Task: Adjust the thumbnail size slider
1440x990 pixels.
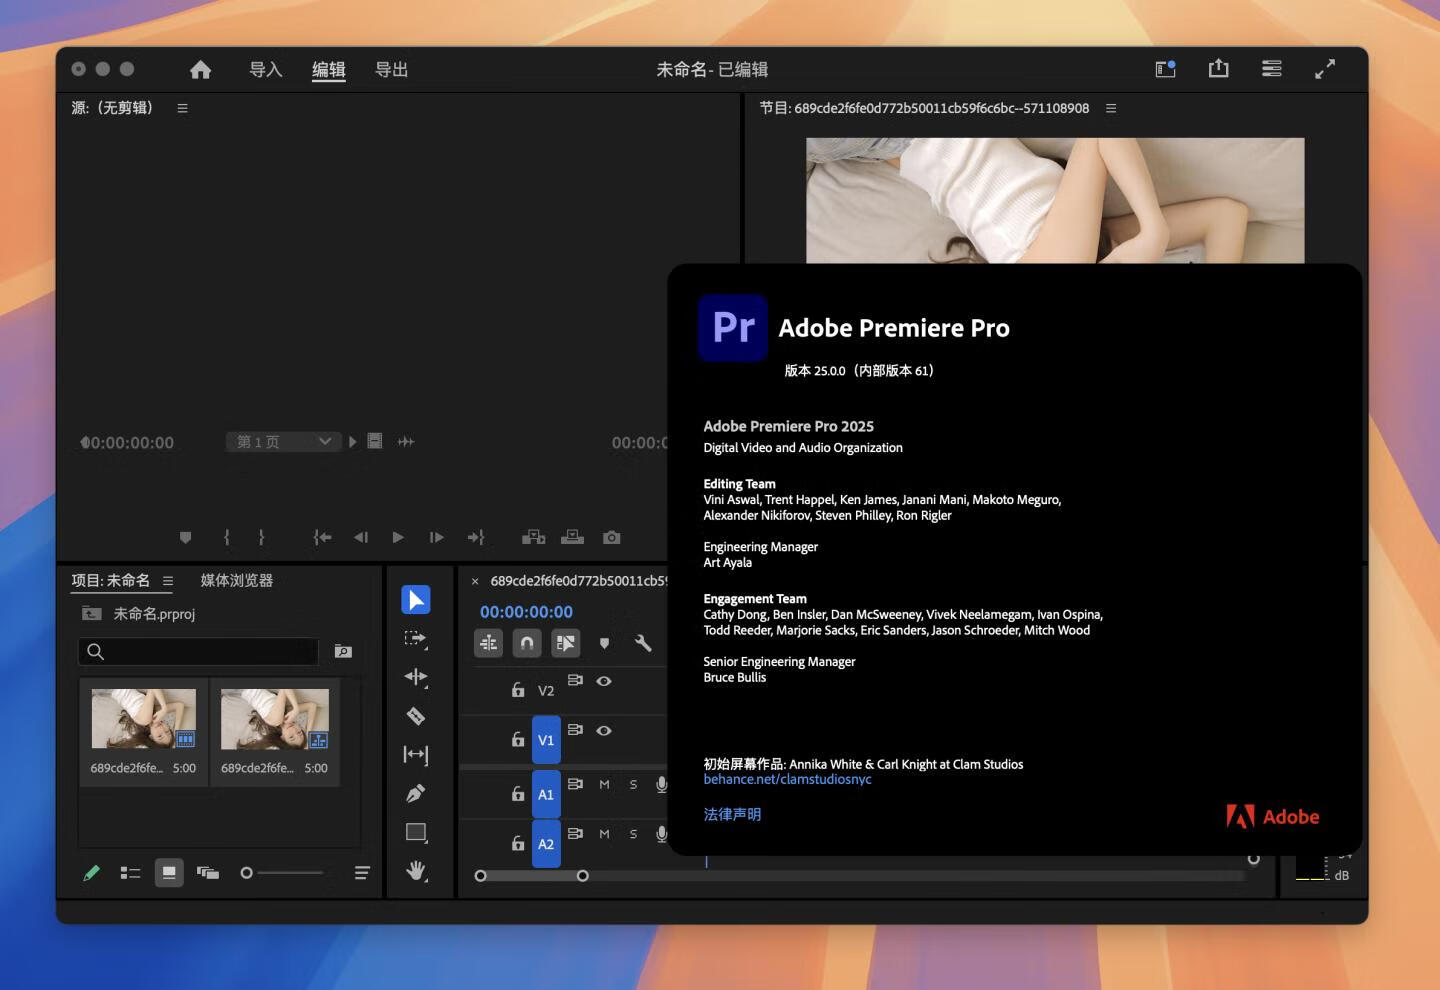Action: (x=283, y=873)
